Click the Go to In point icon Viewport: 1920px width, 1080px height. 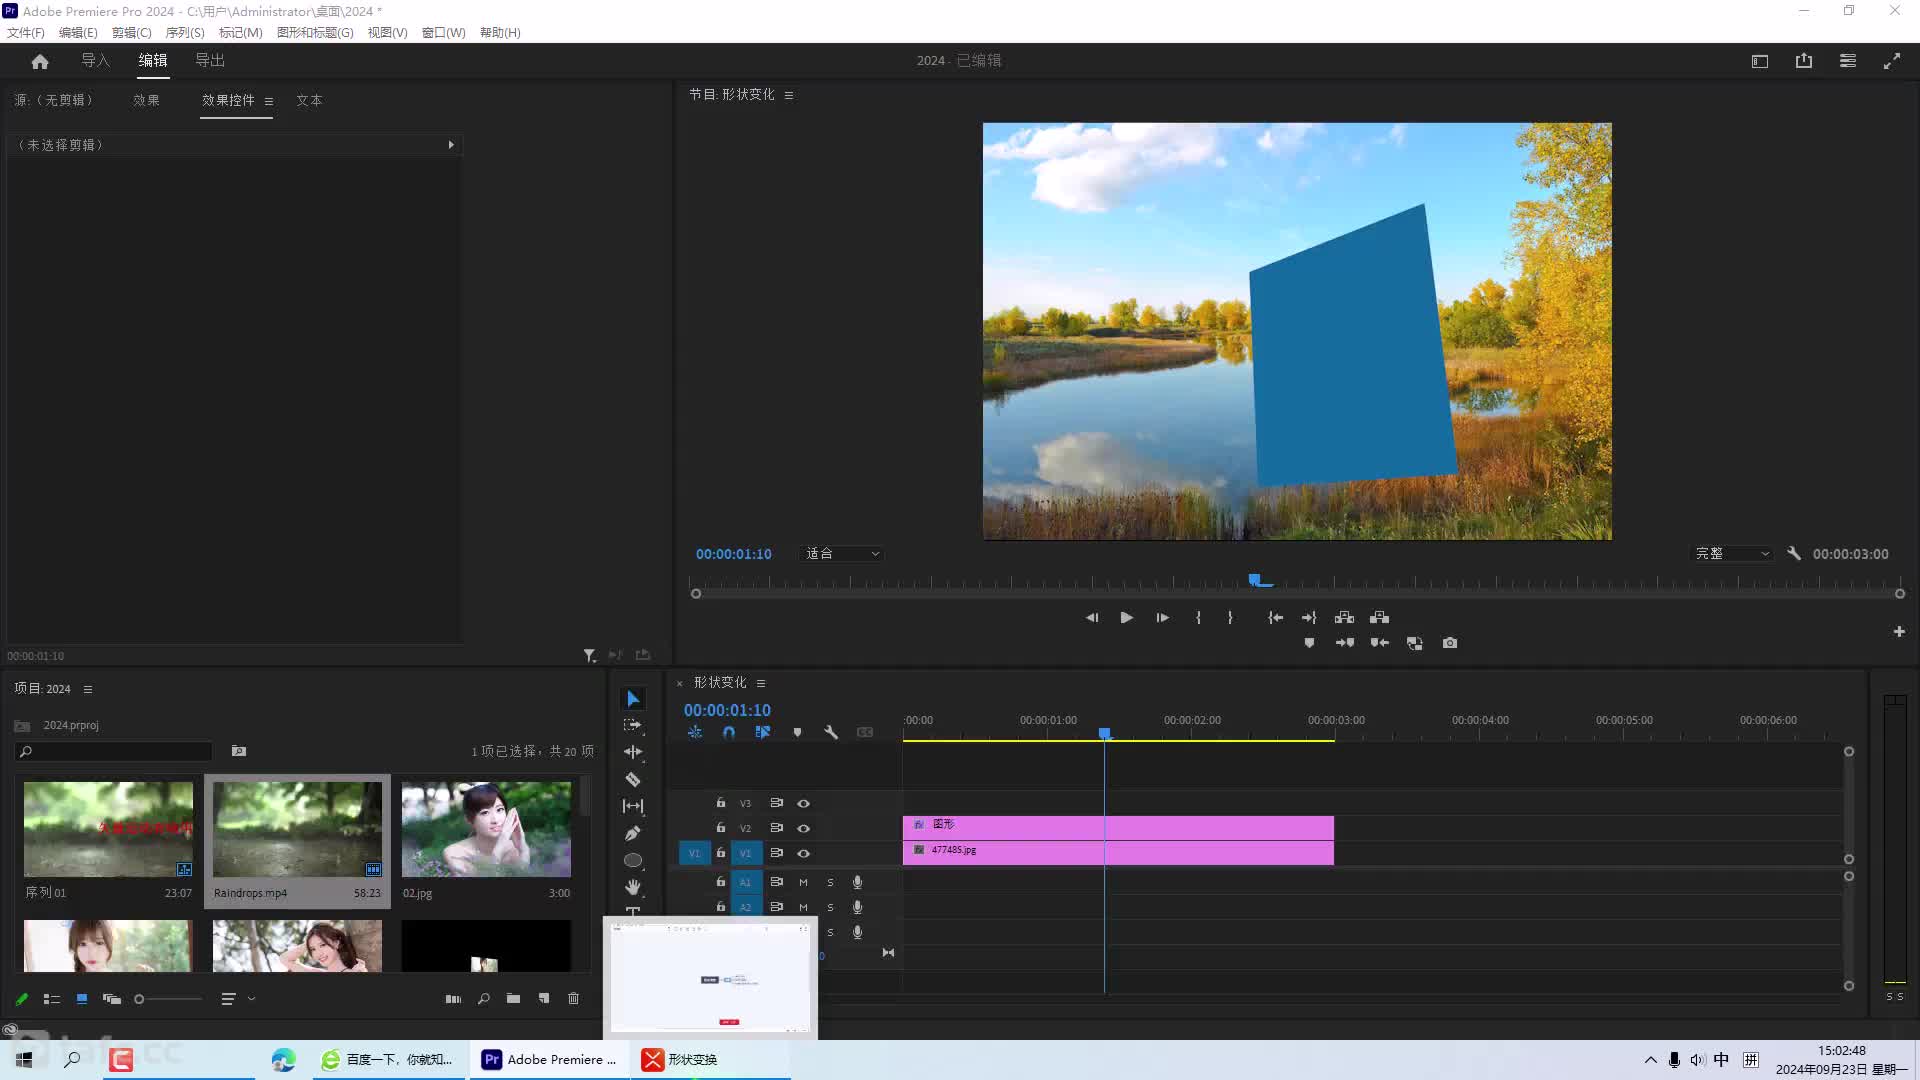click(x=1275, y=618)
